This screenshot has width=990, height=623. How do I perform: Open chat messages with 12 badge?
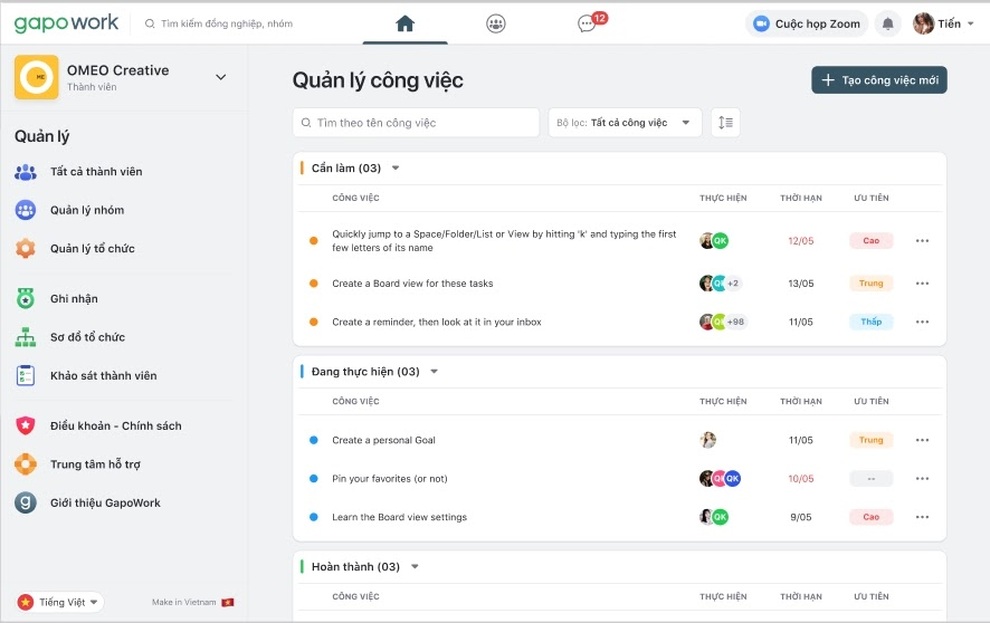coord(591,23)
